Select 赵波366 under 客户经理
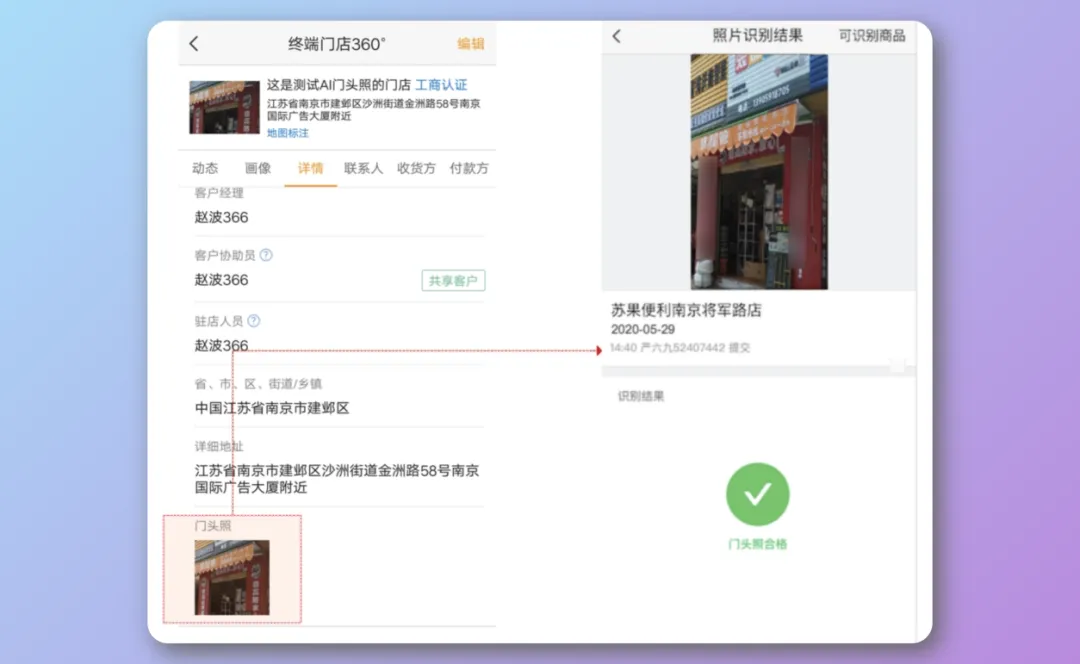 (221, 217)
